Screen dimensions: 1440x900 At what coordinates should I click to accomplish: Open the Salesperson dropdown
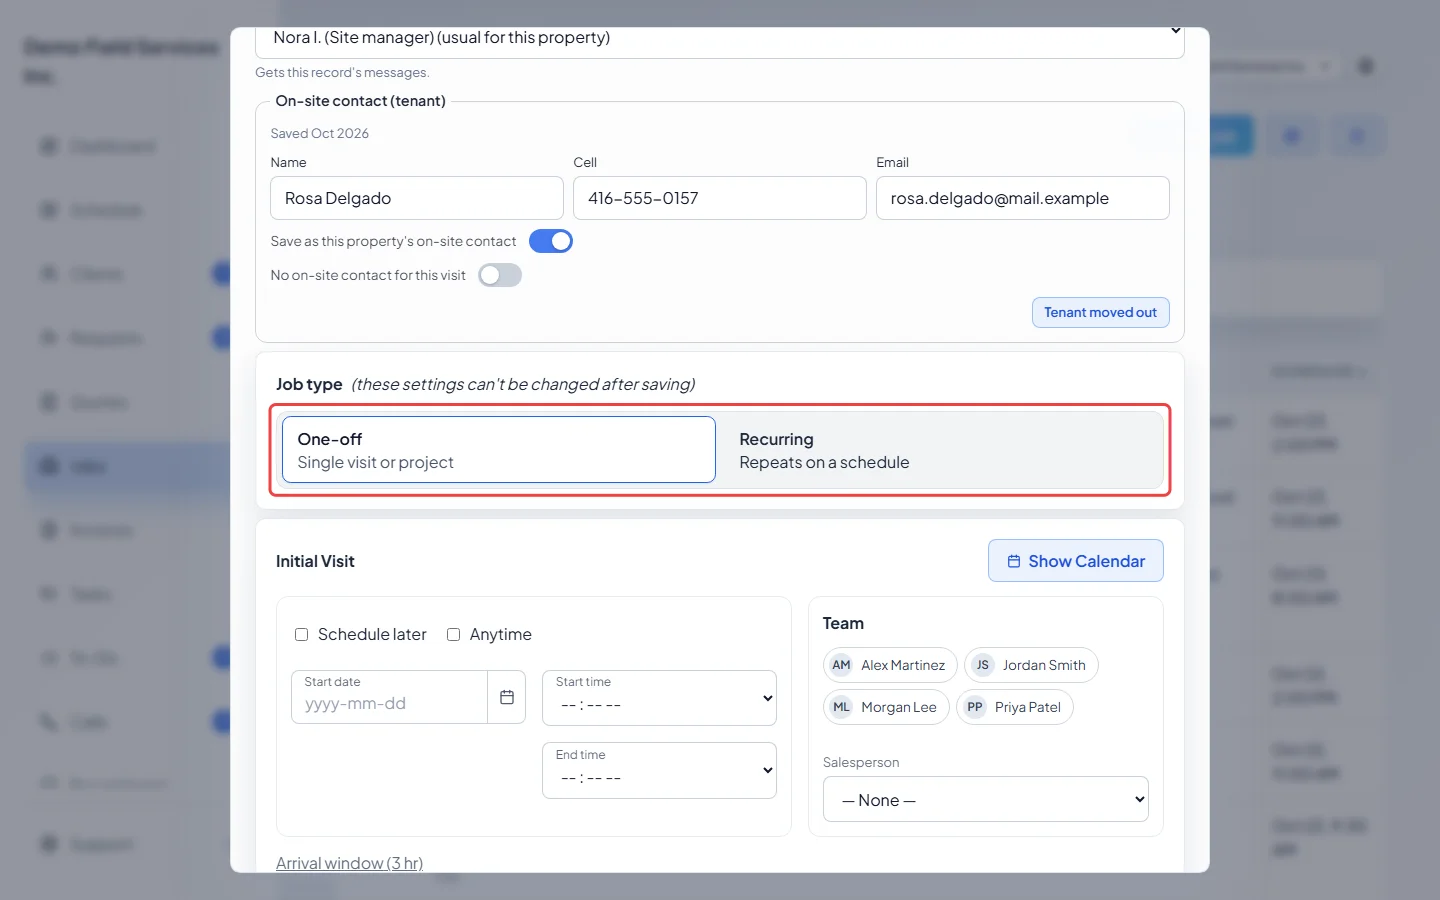point(986,799)
